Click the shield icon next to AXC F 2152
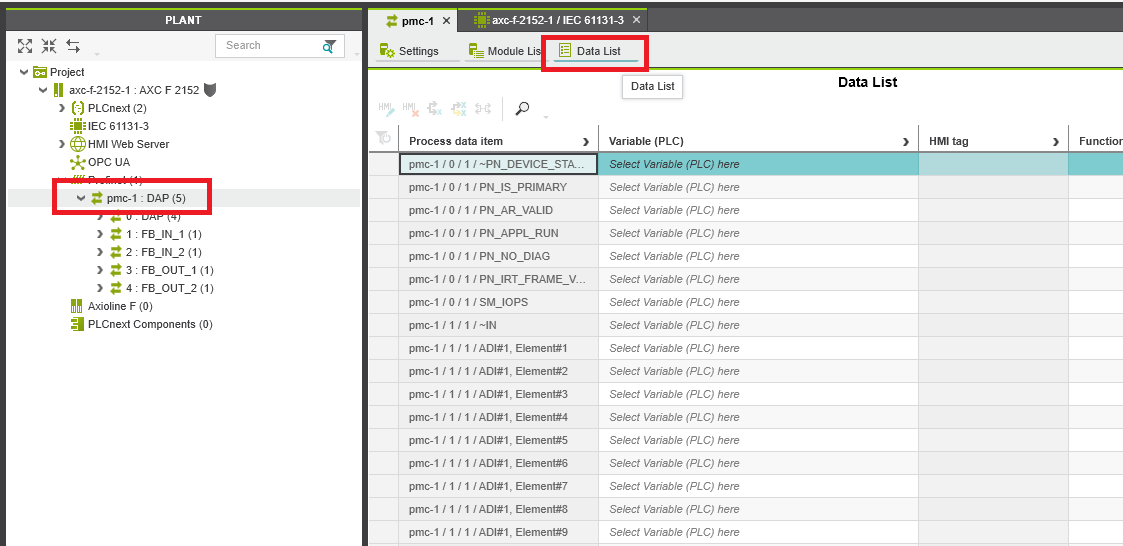The width and height of the screenshot is (1123, 546). click(210, 90)
